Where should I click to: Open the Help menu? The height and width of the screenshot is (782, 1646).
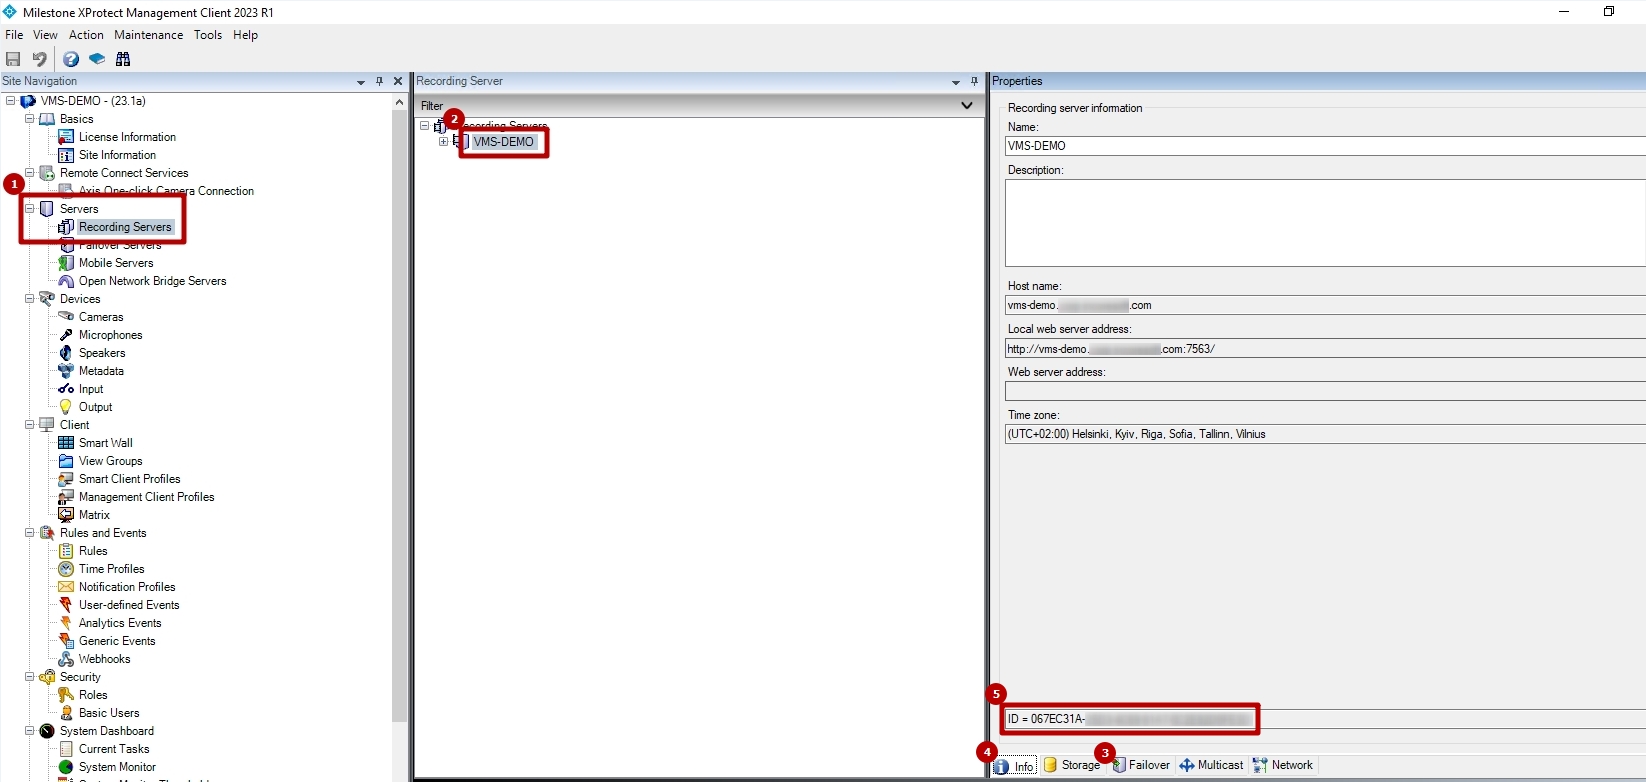click(246, 35)
